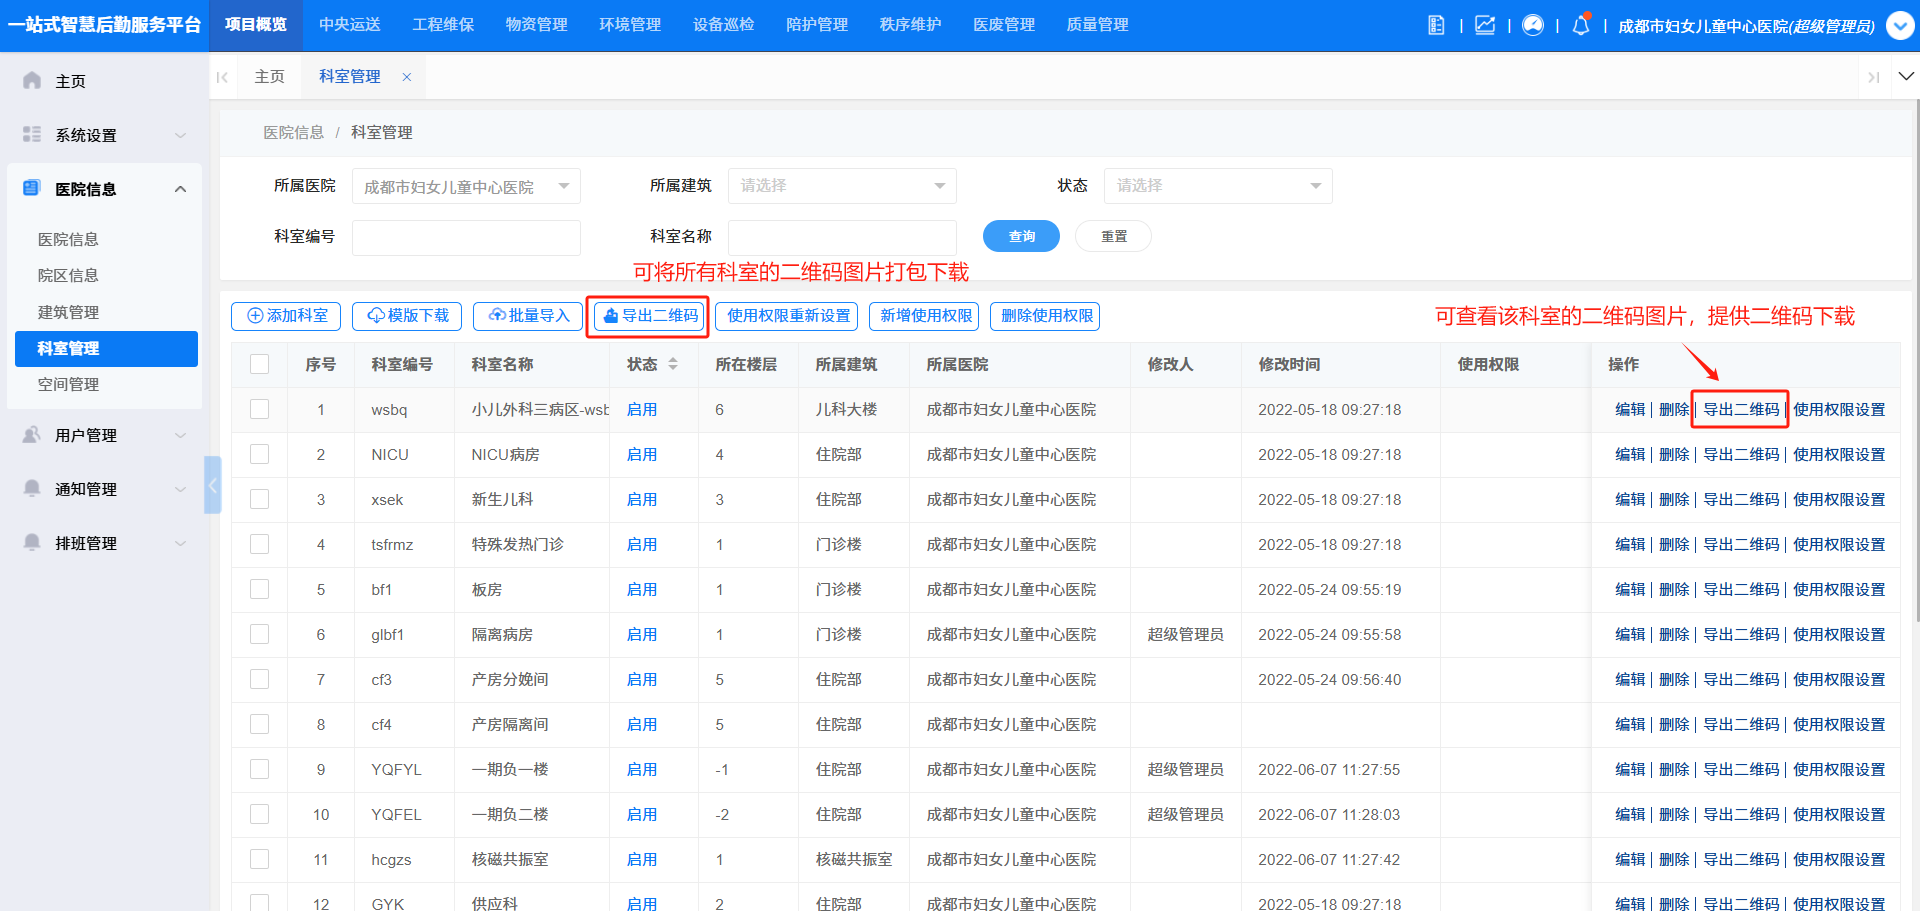The width and height of the screenshot is (1920, 911).
Task: Jump to the last tab with the right-end arrow
Action: coord(1874,77)
